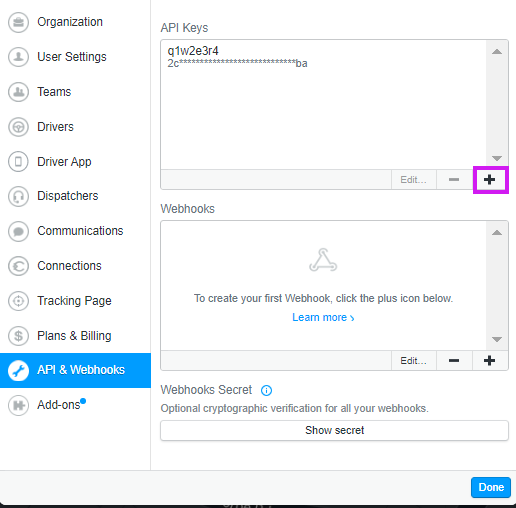Open Organization settings from sidebar icon
Viewport: 516px width, 508px height.
18,22
